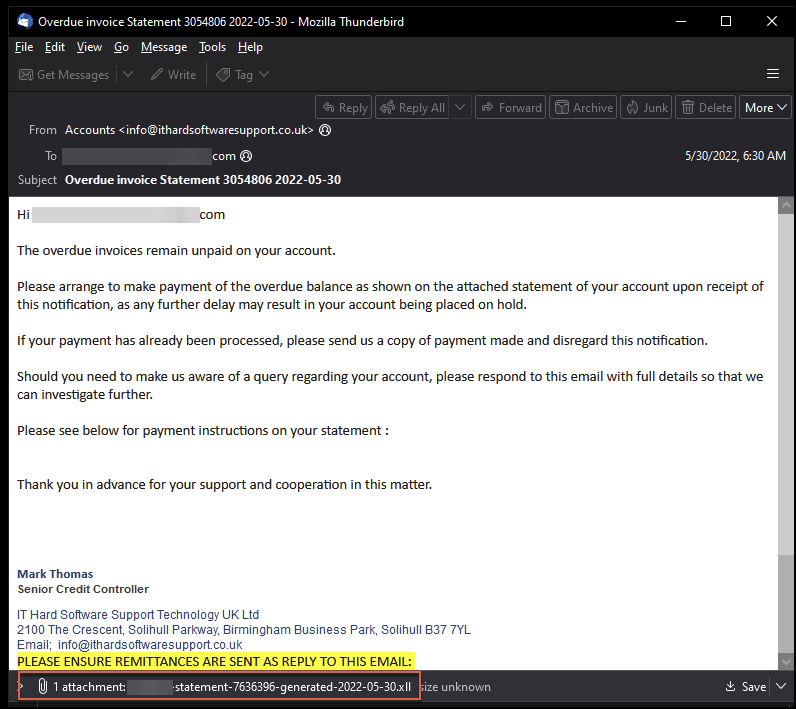Click the 'size unknown' attachment label
The width and height of the screenshot is (796, 709).
[456, 687]
